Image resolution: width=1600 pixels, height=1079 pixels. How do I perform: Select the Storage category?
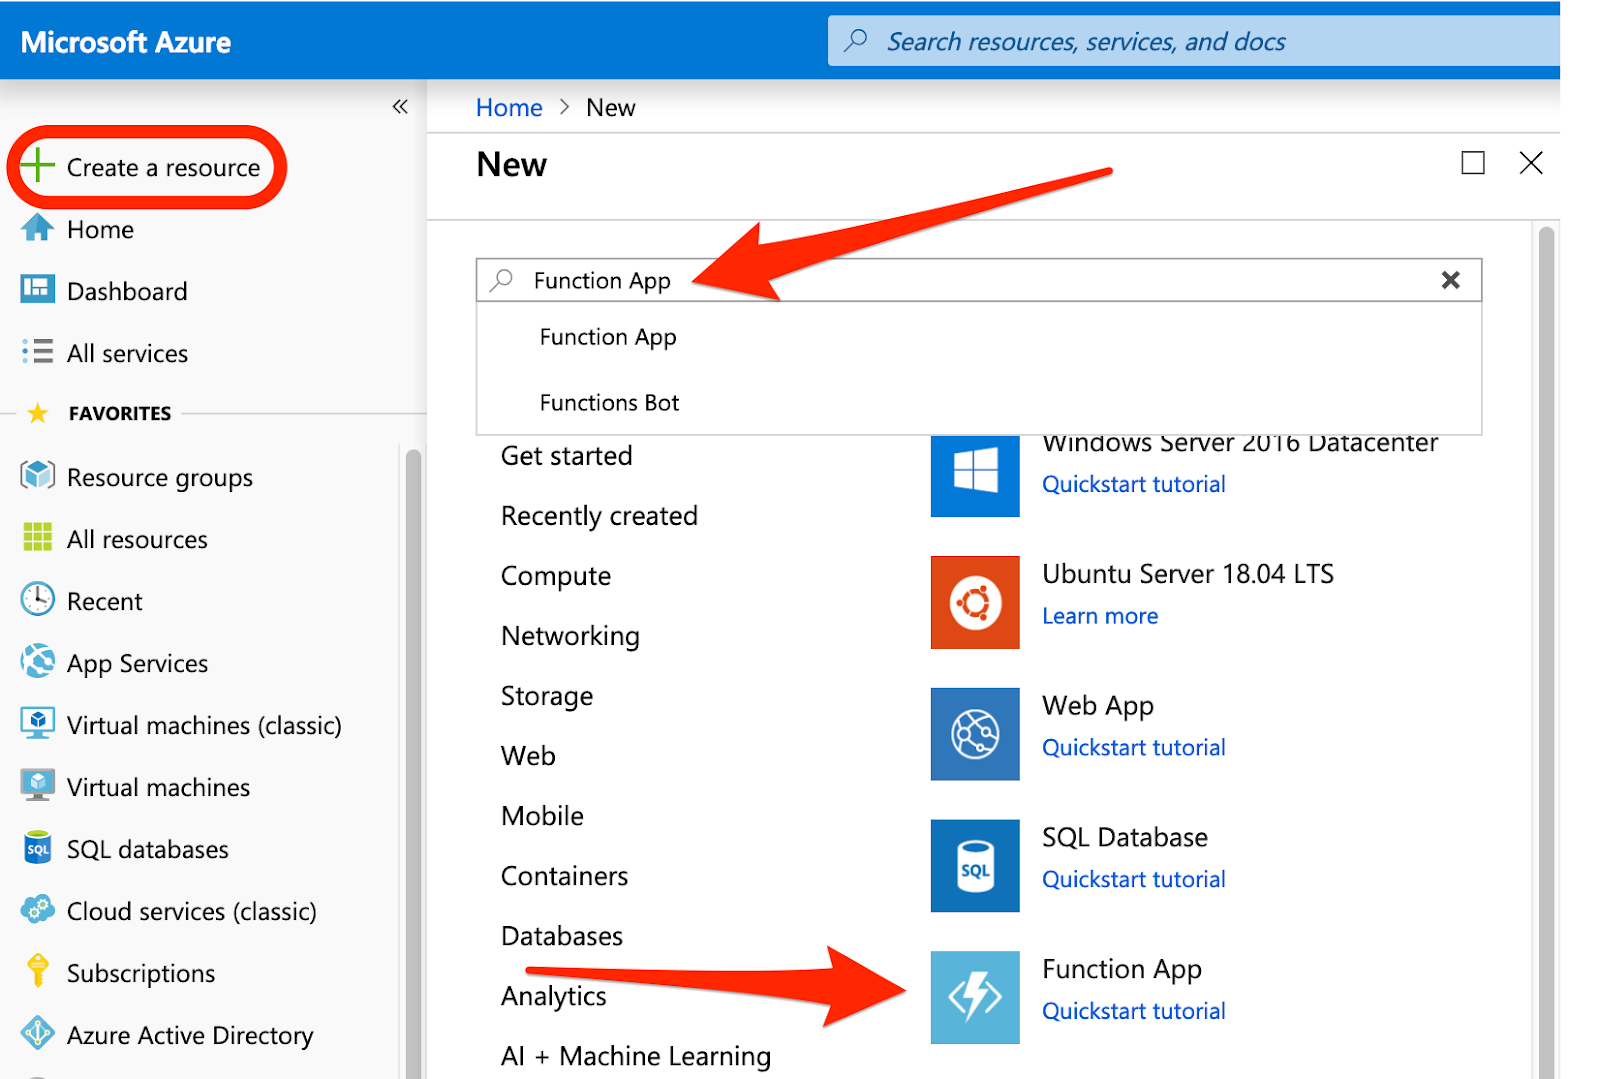(547, 696)
